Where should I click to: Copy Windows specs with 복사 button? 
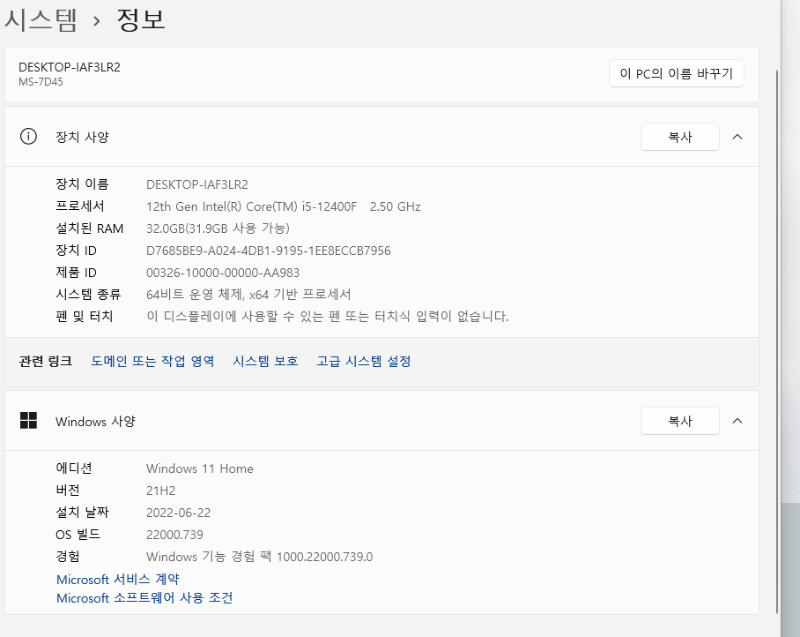(680, 421)
